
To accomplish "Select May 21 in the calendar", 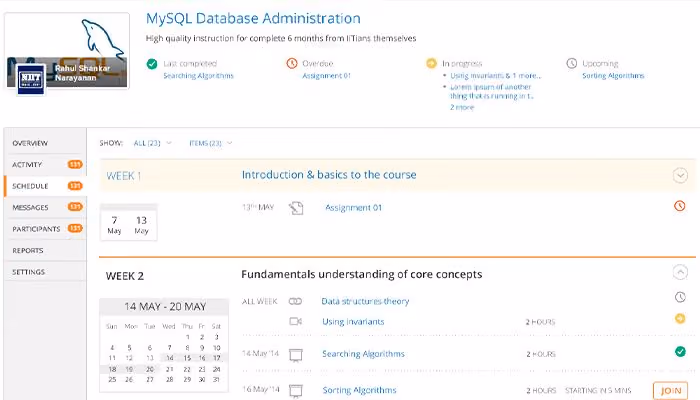I will 170,369.
